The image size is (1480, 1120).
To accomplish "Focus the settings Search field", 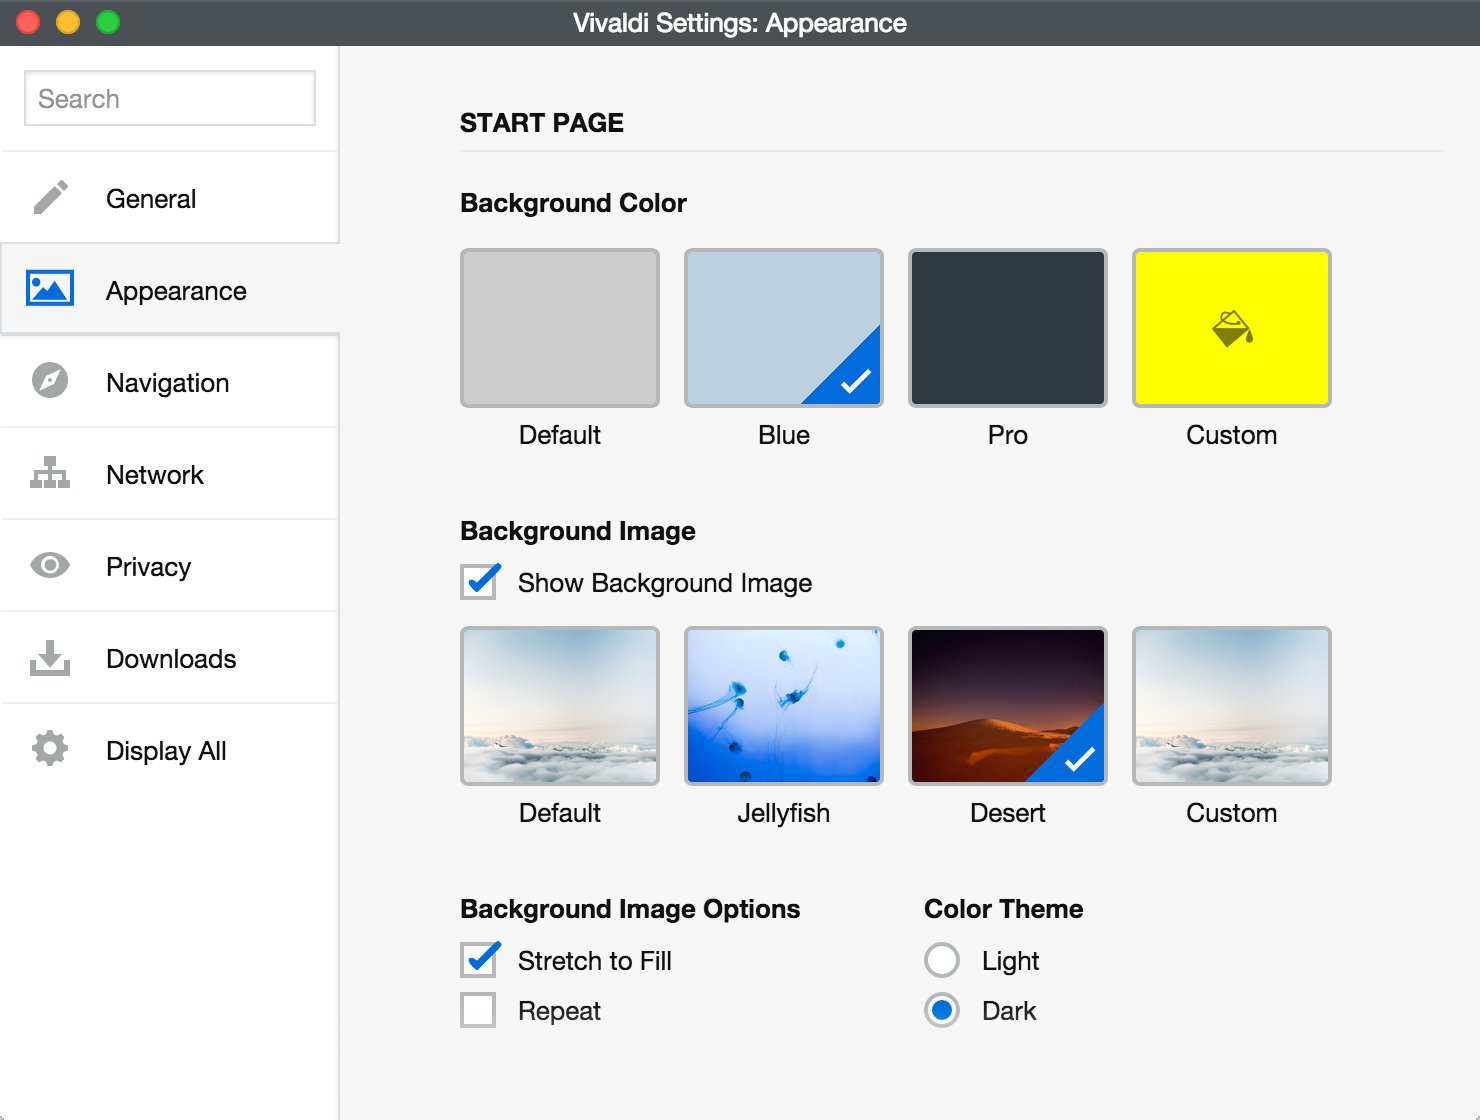I will pyautogui.click(x=170, y=98).
